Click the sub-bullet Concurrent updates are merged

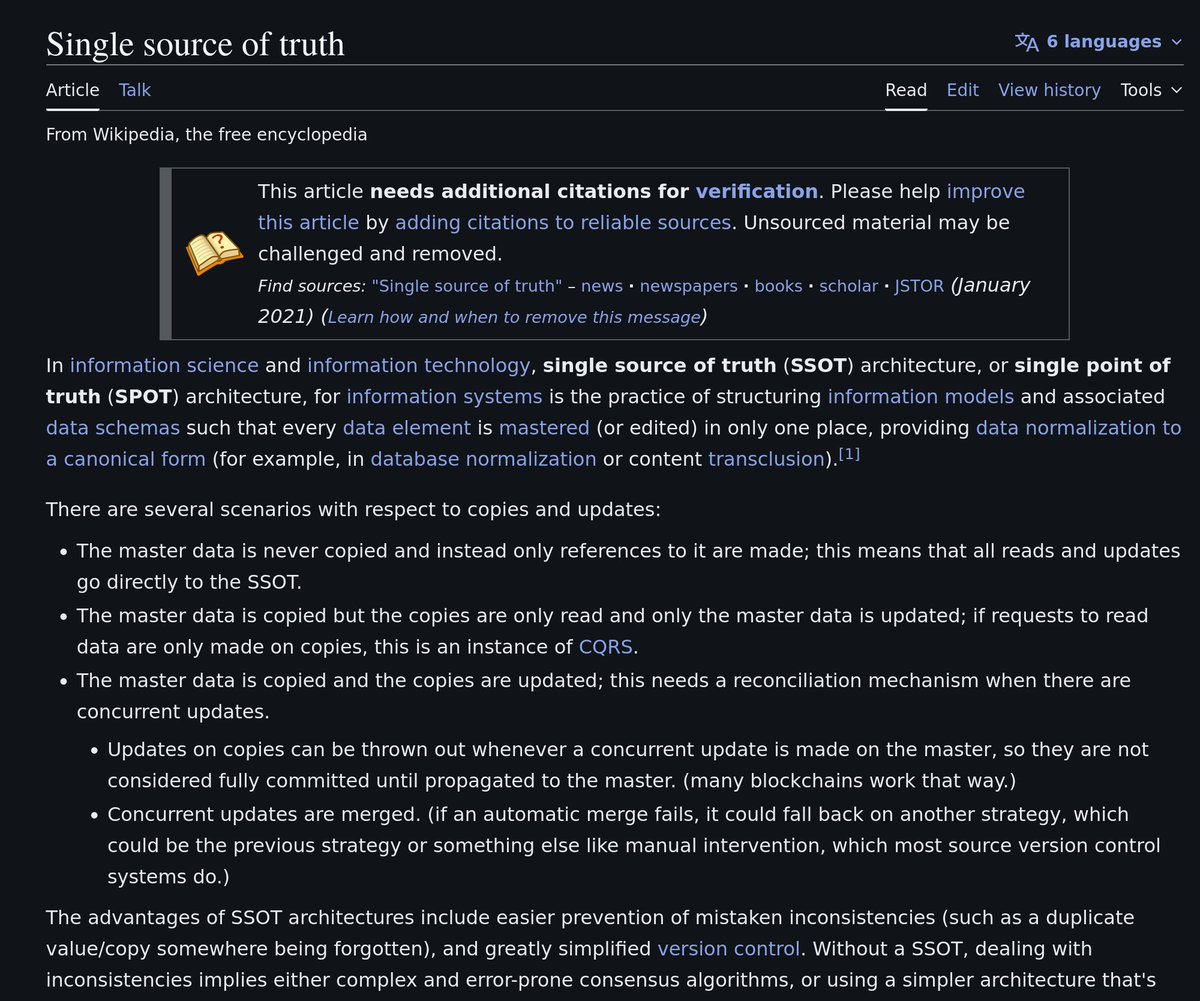[x=634, y=845]
